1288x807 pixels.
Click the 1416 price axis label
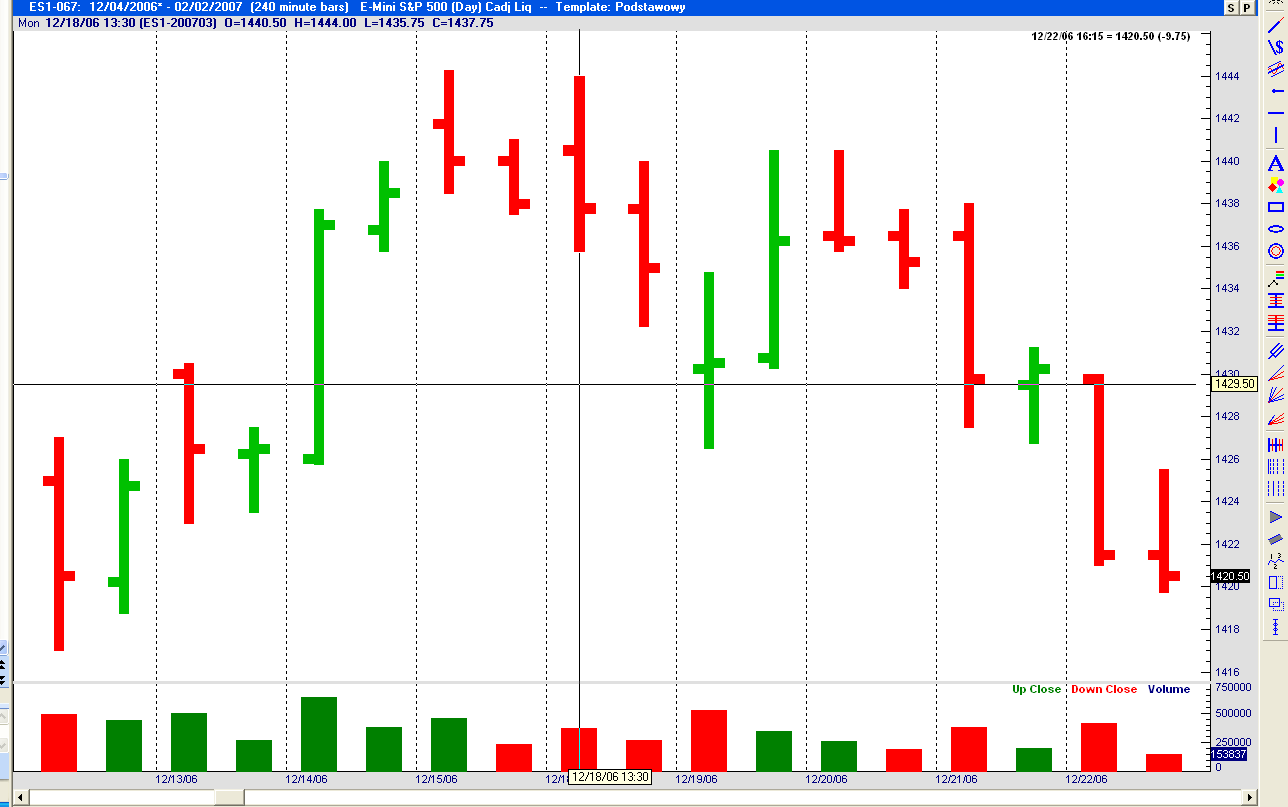point(1227,672)
